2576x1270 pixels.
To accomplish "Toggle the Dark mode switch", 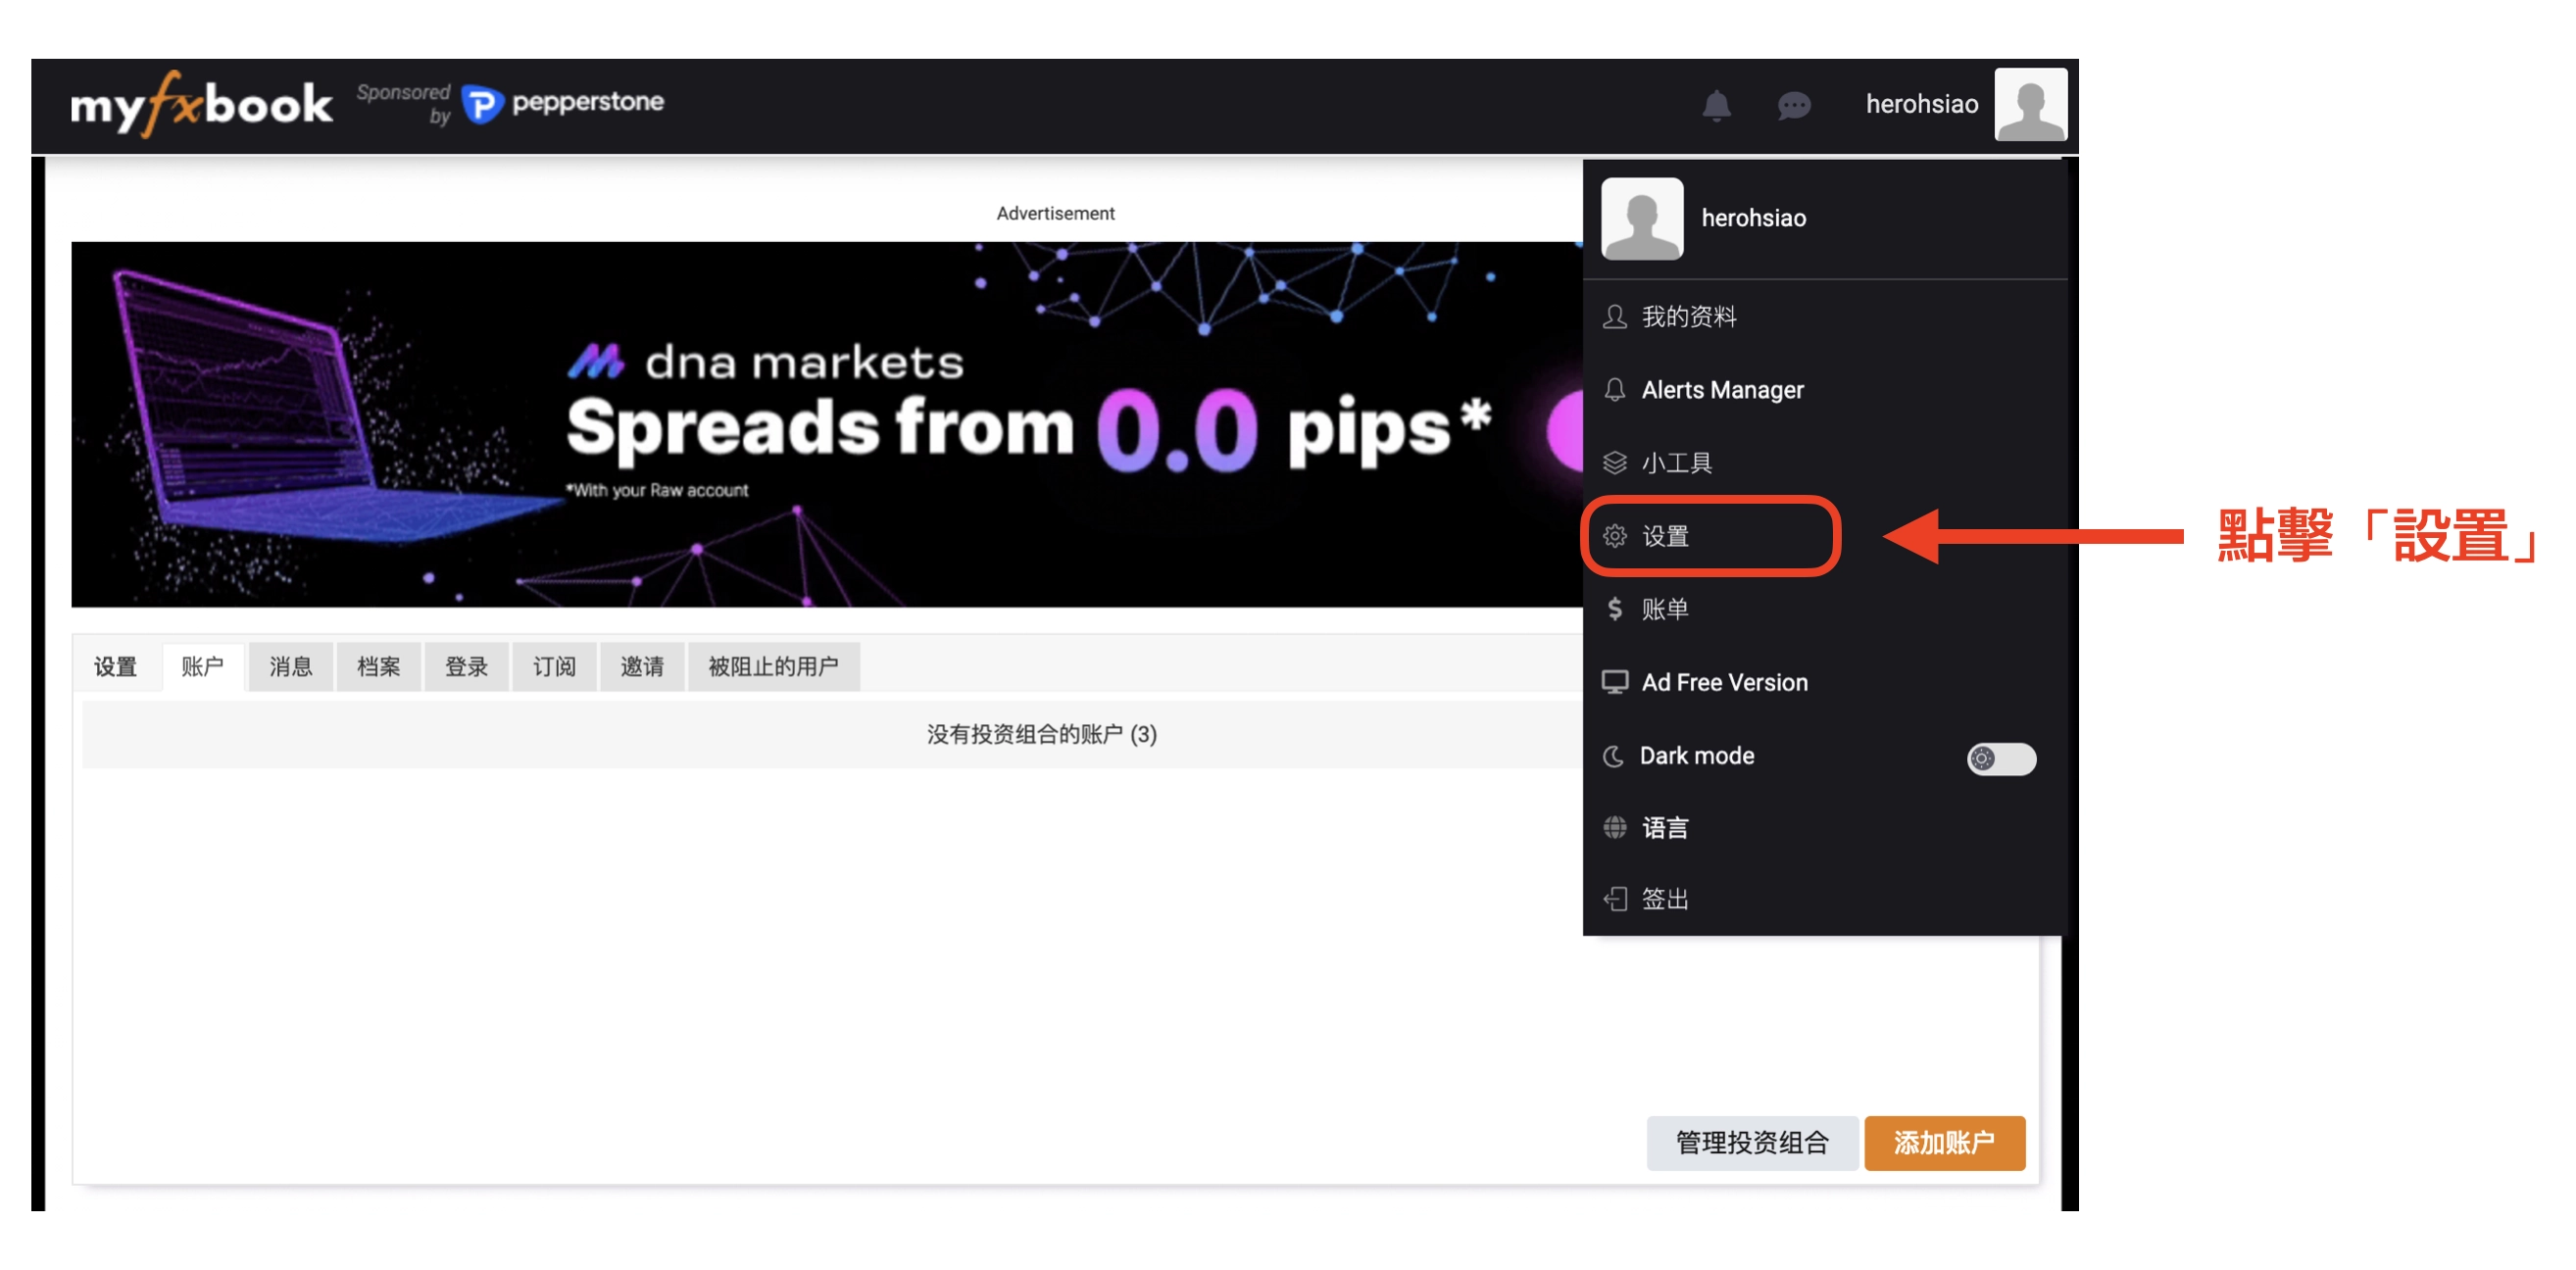I will 2001,758.
